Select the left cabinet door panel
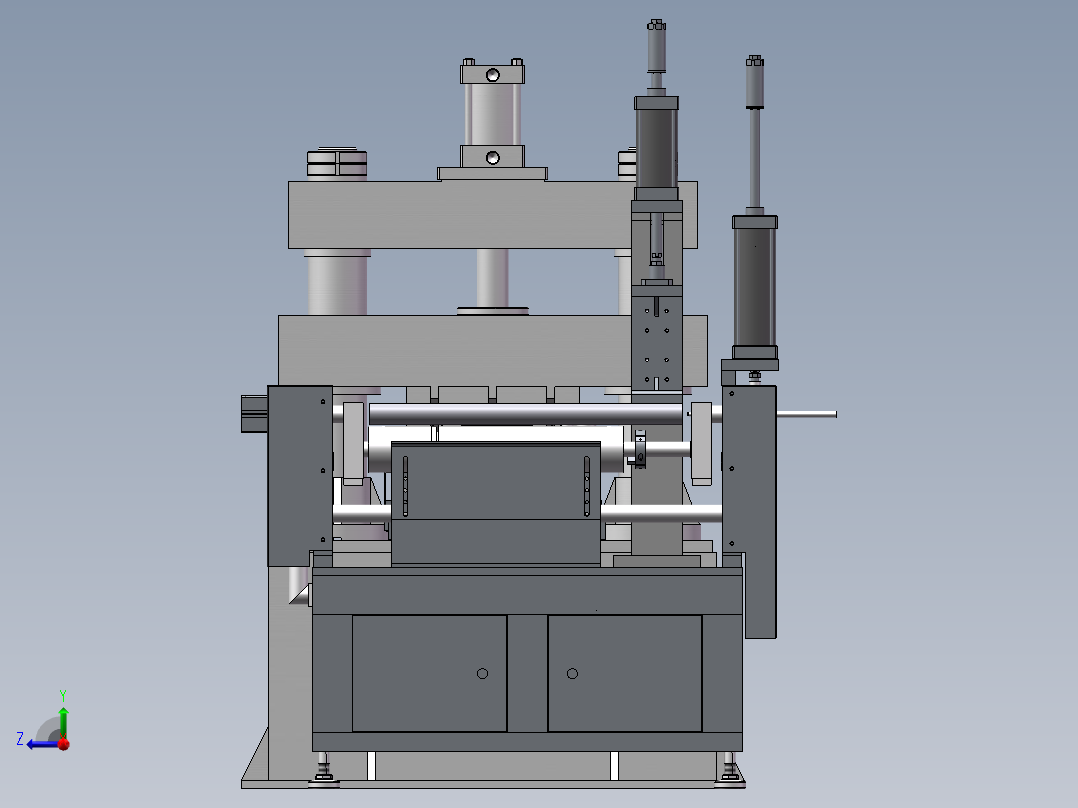 point(429,673)
